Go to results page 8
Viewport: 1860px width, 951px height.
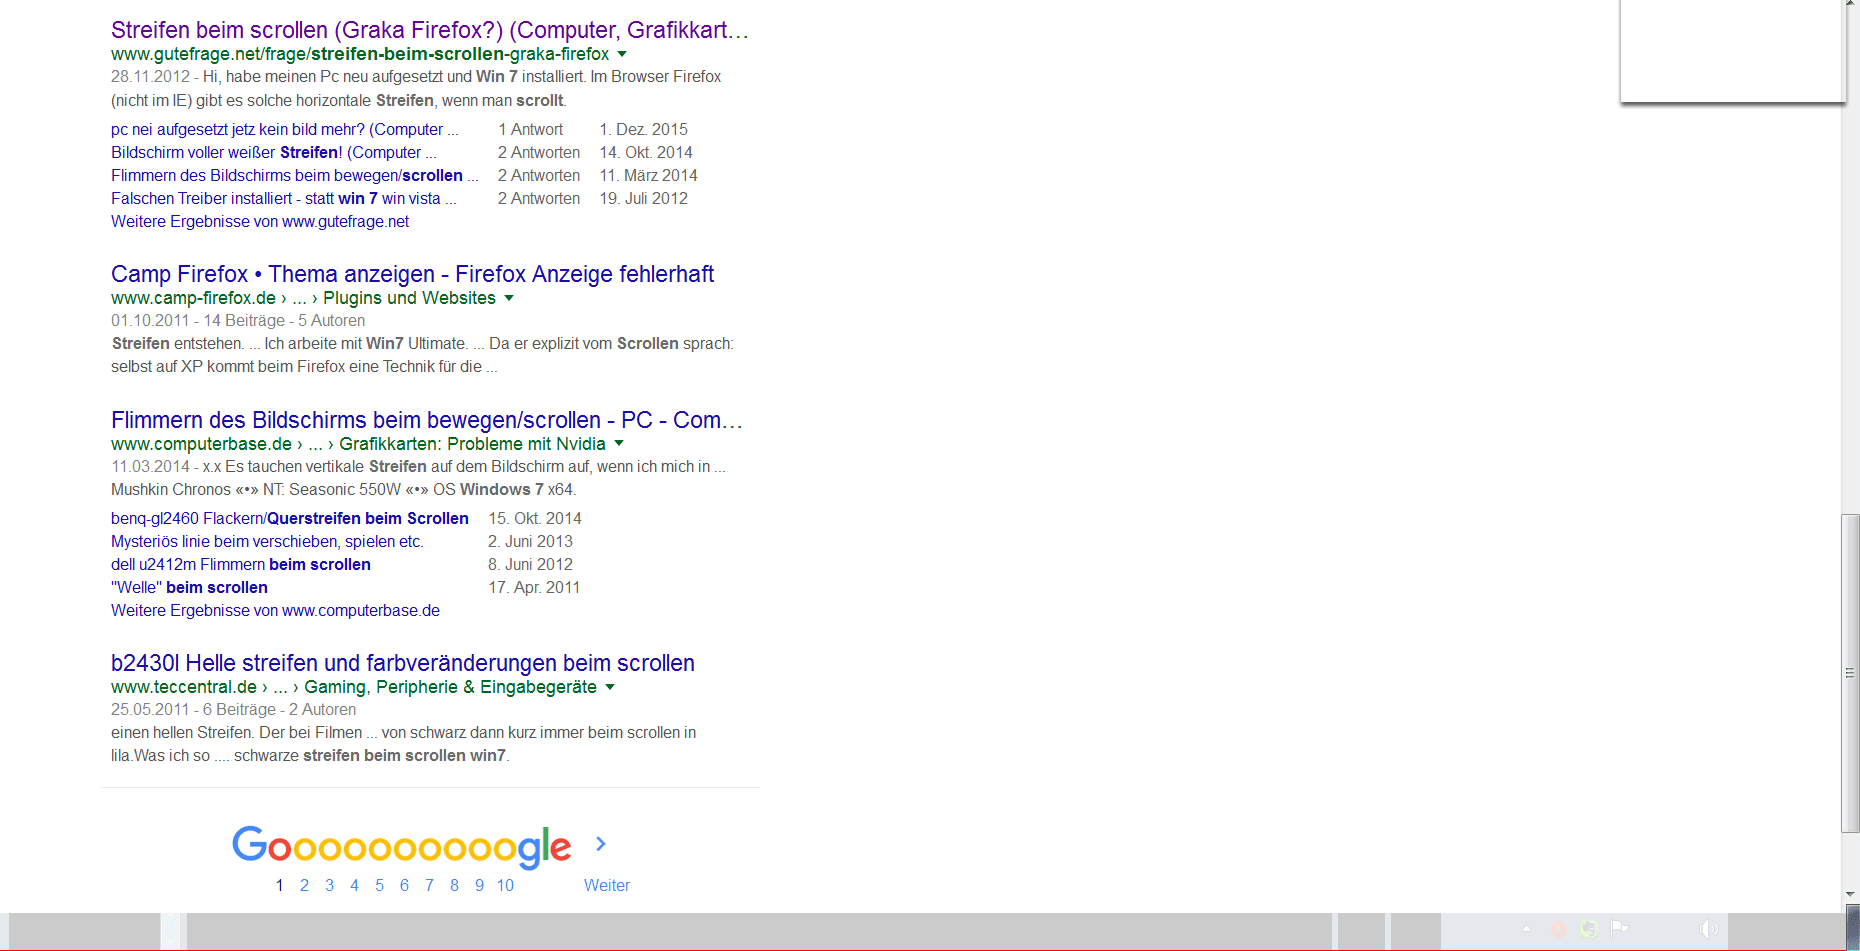click(x=454, y=885)
